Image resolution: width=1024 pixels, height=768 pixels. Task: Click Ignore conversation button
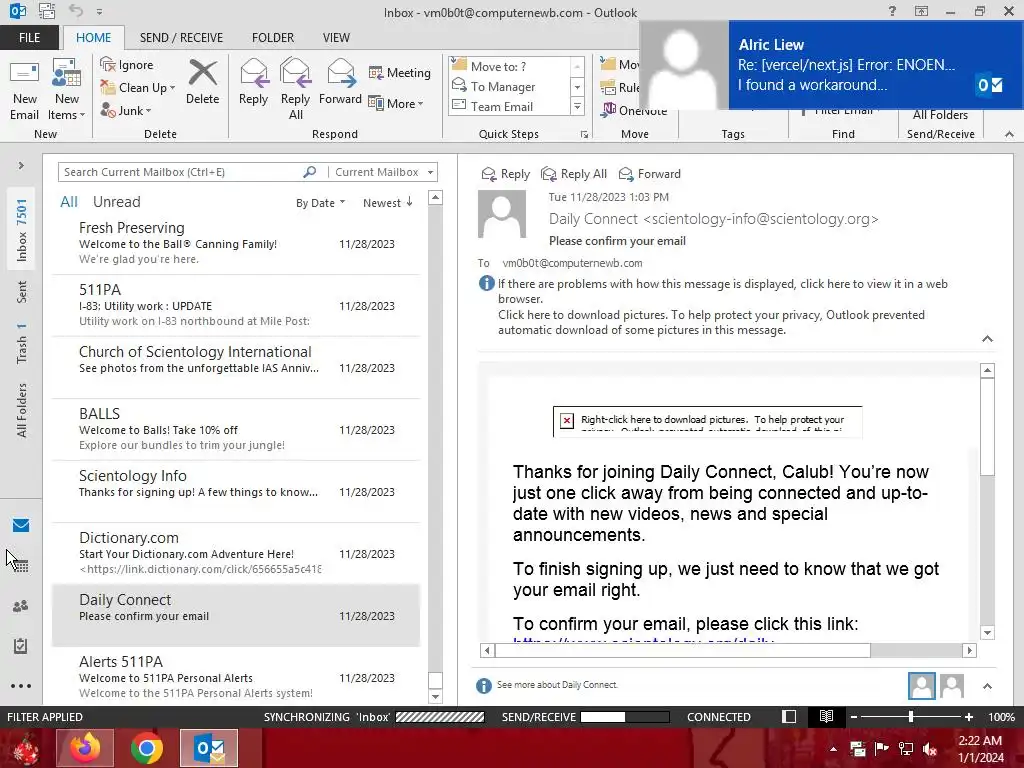coord(127,65)
